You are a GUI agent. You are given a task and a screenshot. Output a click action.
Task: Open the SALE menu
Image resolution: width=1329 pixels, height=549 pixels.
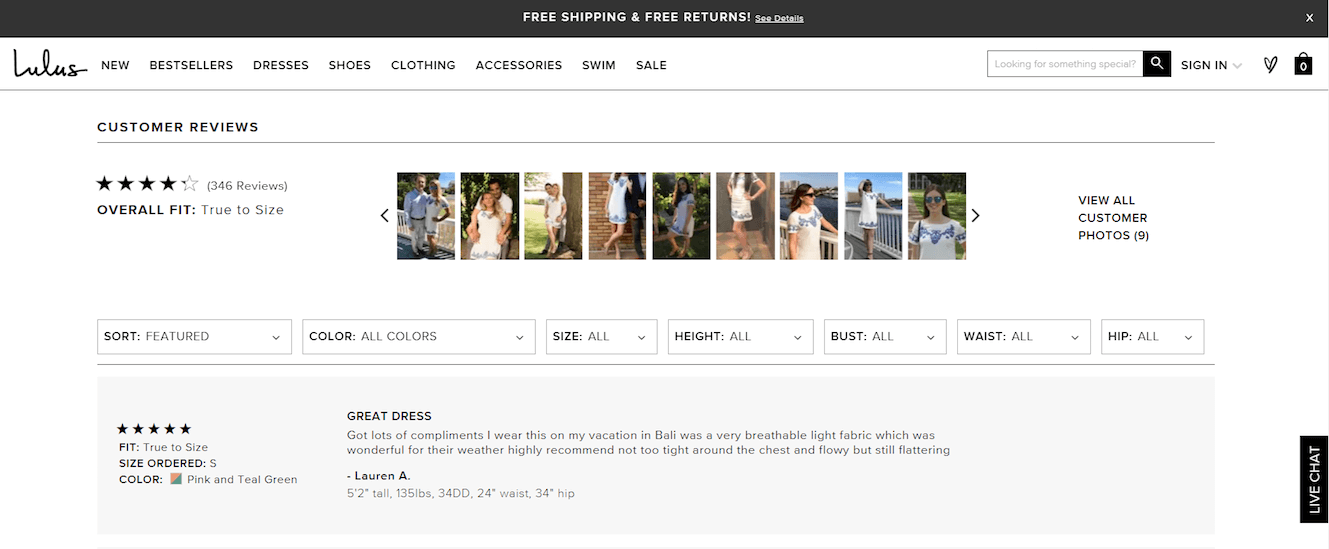click(651, 65)
